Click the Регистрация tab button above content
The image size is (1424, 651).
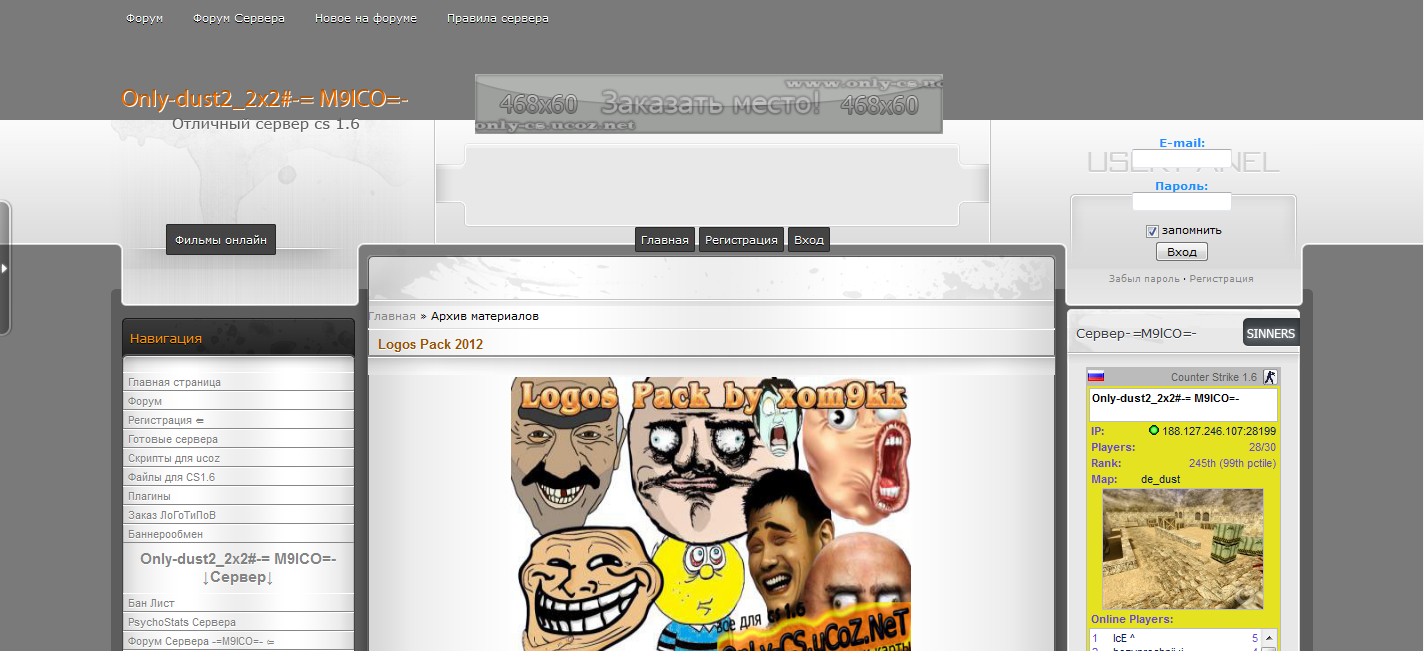tap(741, 240)
